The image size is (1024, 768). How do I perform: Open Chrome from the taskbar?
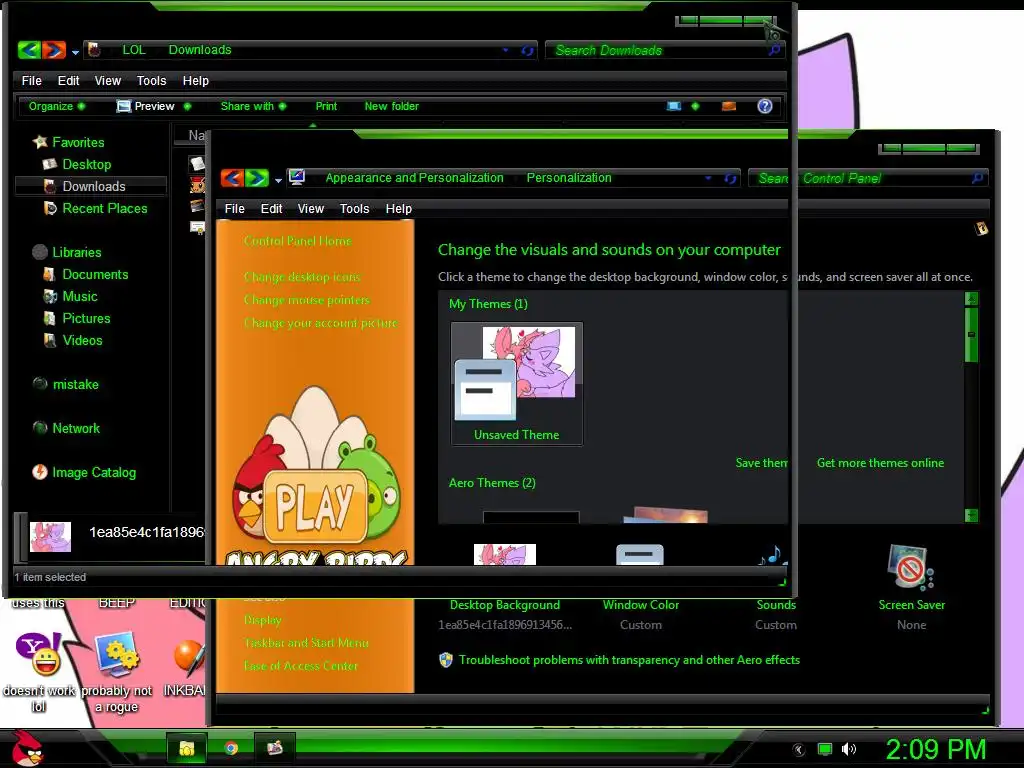point(231,748)
